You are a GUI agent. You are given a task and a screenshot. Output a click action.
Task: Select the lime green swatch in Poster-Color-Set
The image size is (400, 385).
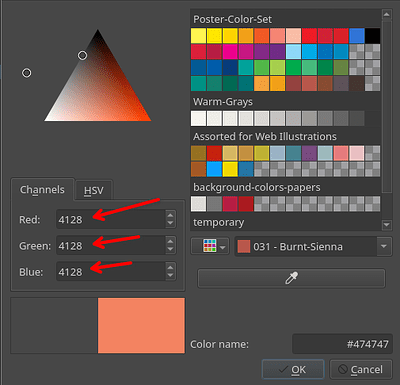click(278, 68)
